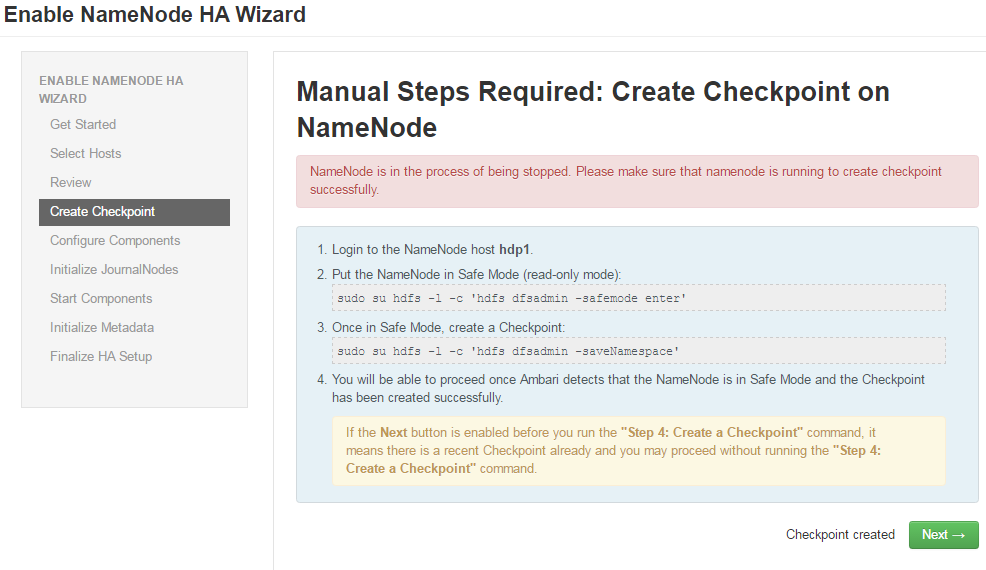The width and height of the screenshot is (986, 570).
Task: Click the bold hdp1 host name
Action: click(x=514, y=249)
